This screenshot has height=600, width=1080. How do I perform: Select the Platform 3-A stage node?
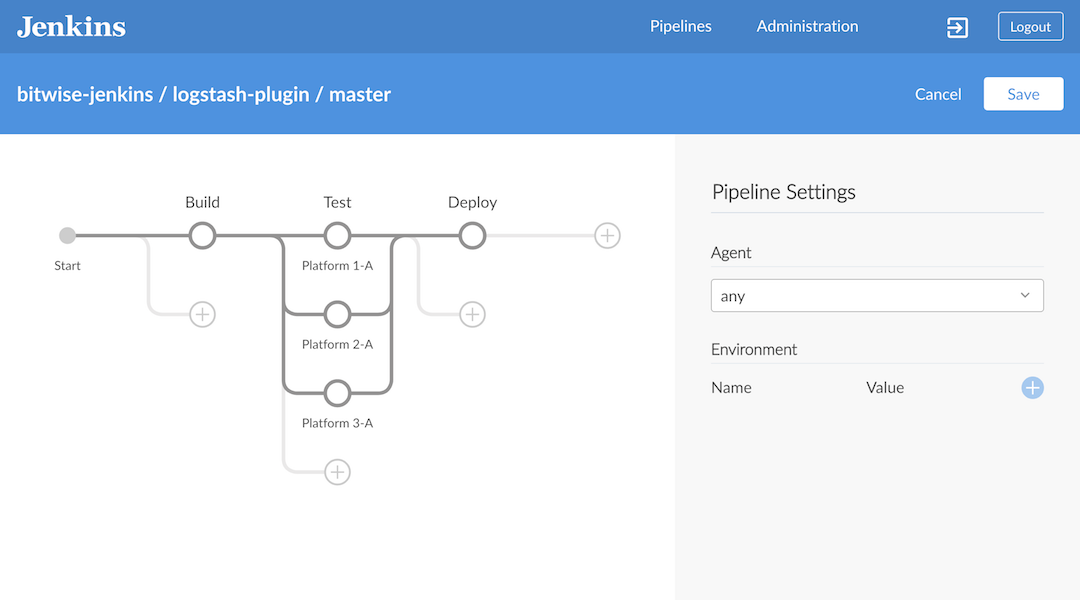click(x=337, y=393)
